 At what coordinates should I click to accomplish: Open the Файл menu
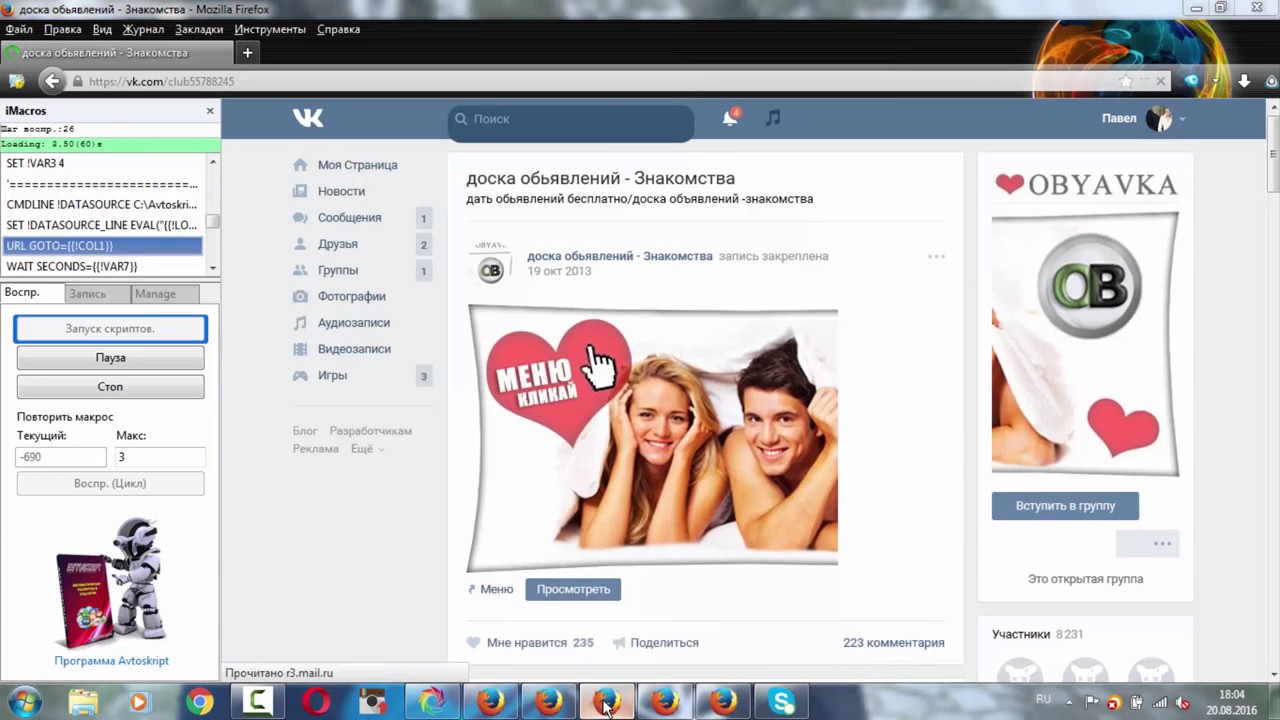click(x=19, y=29)
